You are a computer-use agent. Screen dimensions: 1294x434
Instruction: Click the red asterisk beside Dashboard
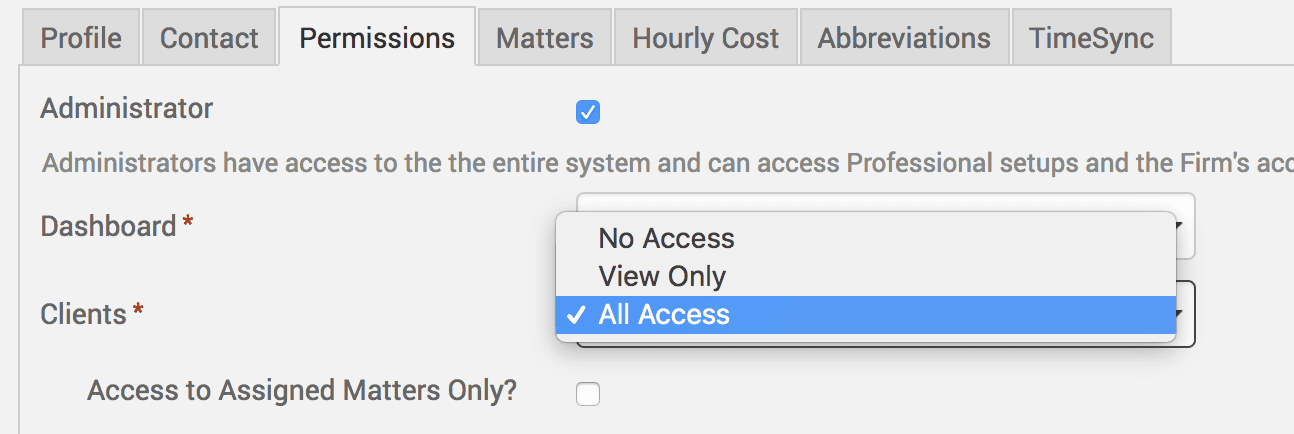click(188, 224)
